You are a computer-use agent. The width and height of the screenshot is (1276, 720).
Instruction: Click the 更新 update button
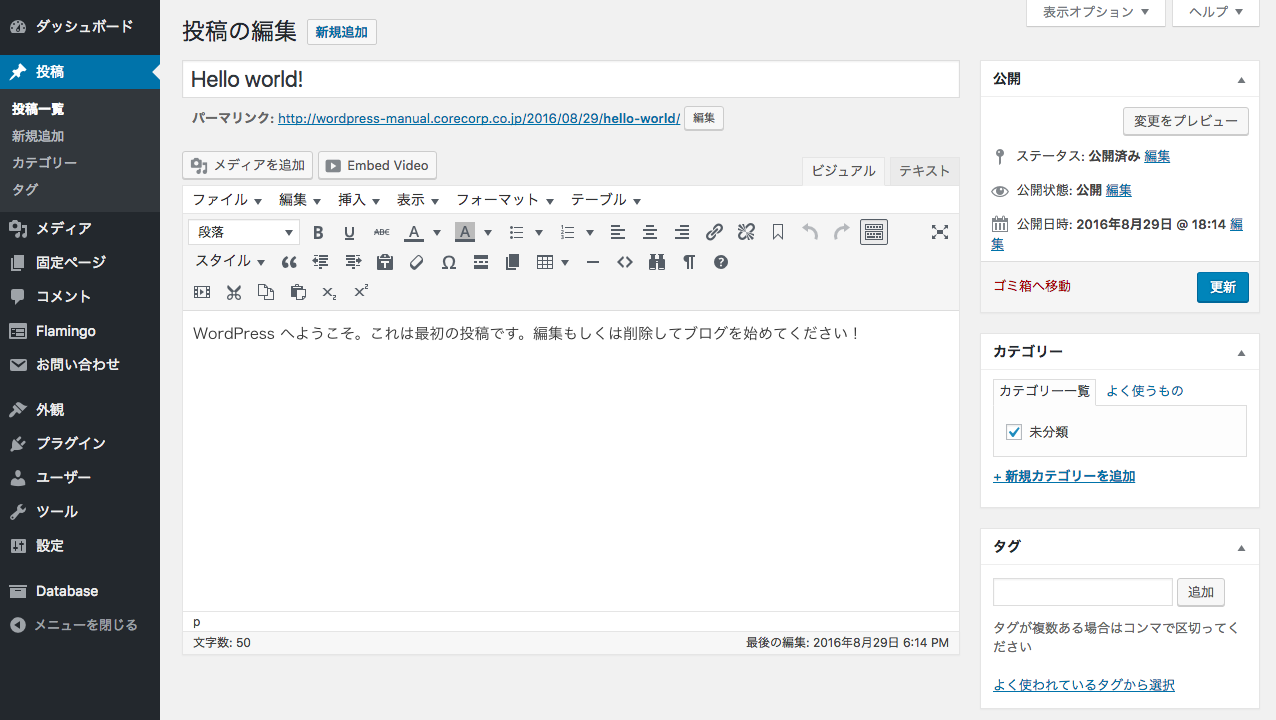(1222, 287)
